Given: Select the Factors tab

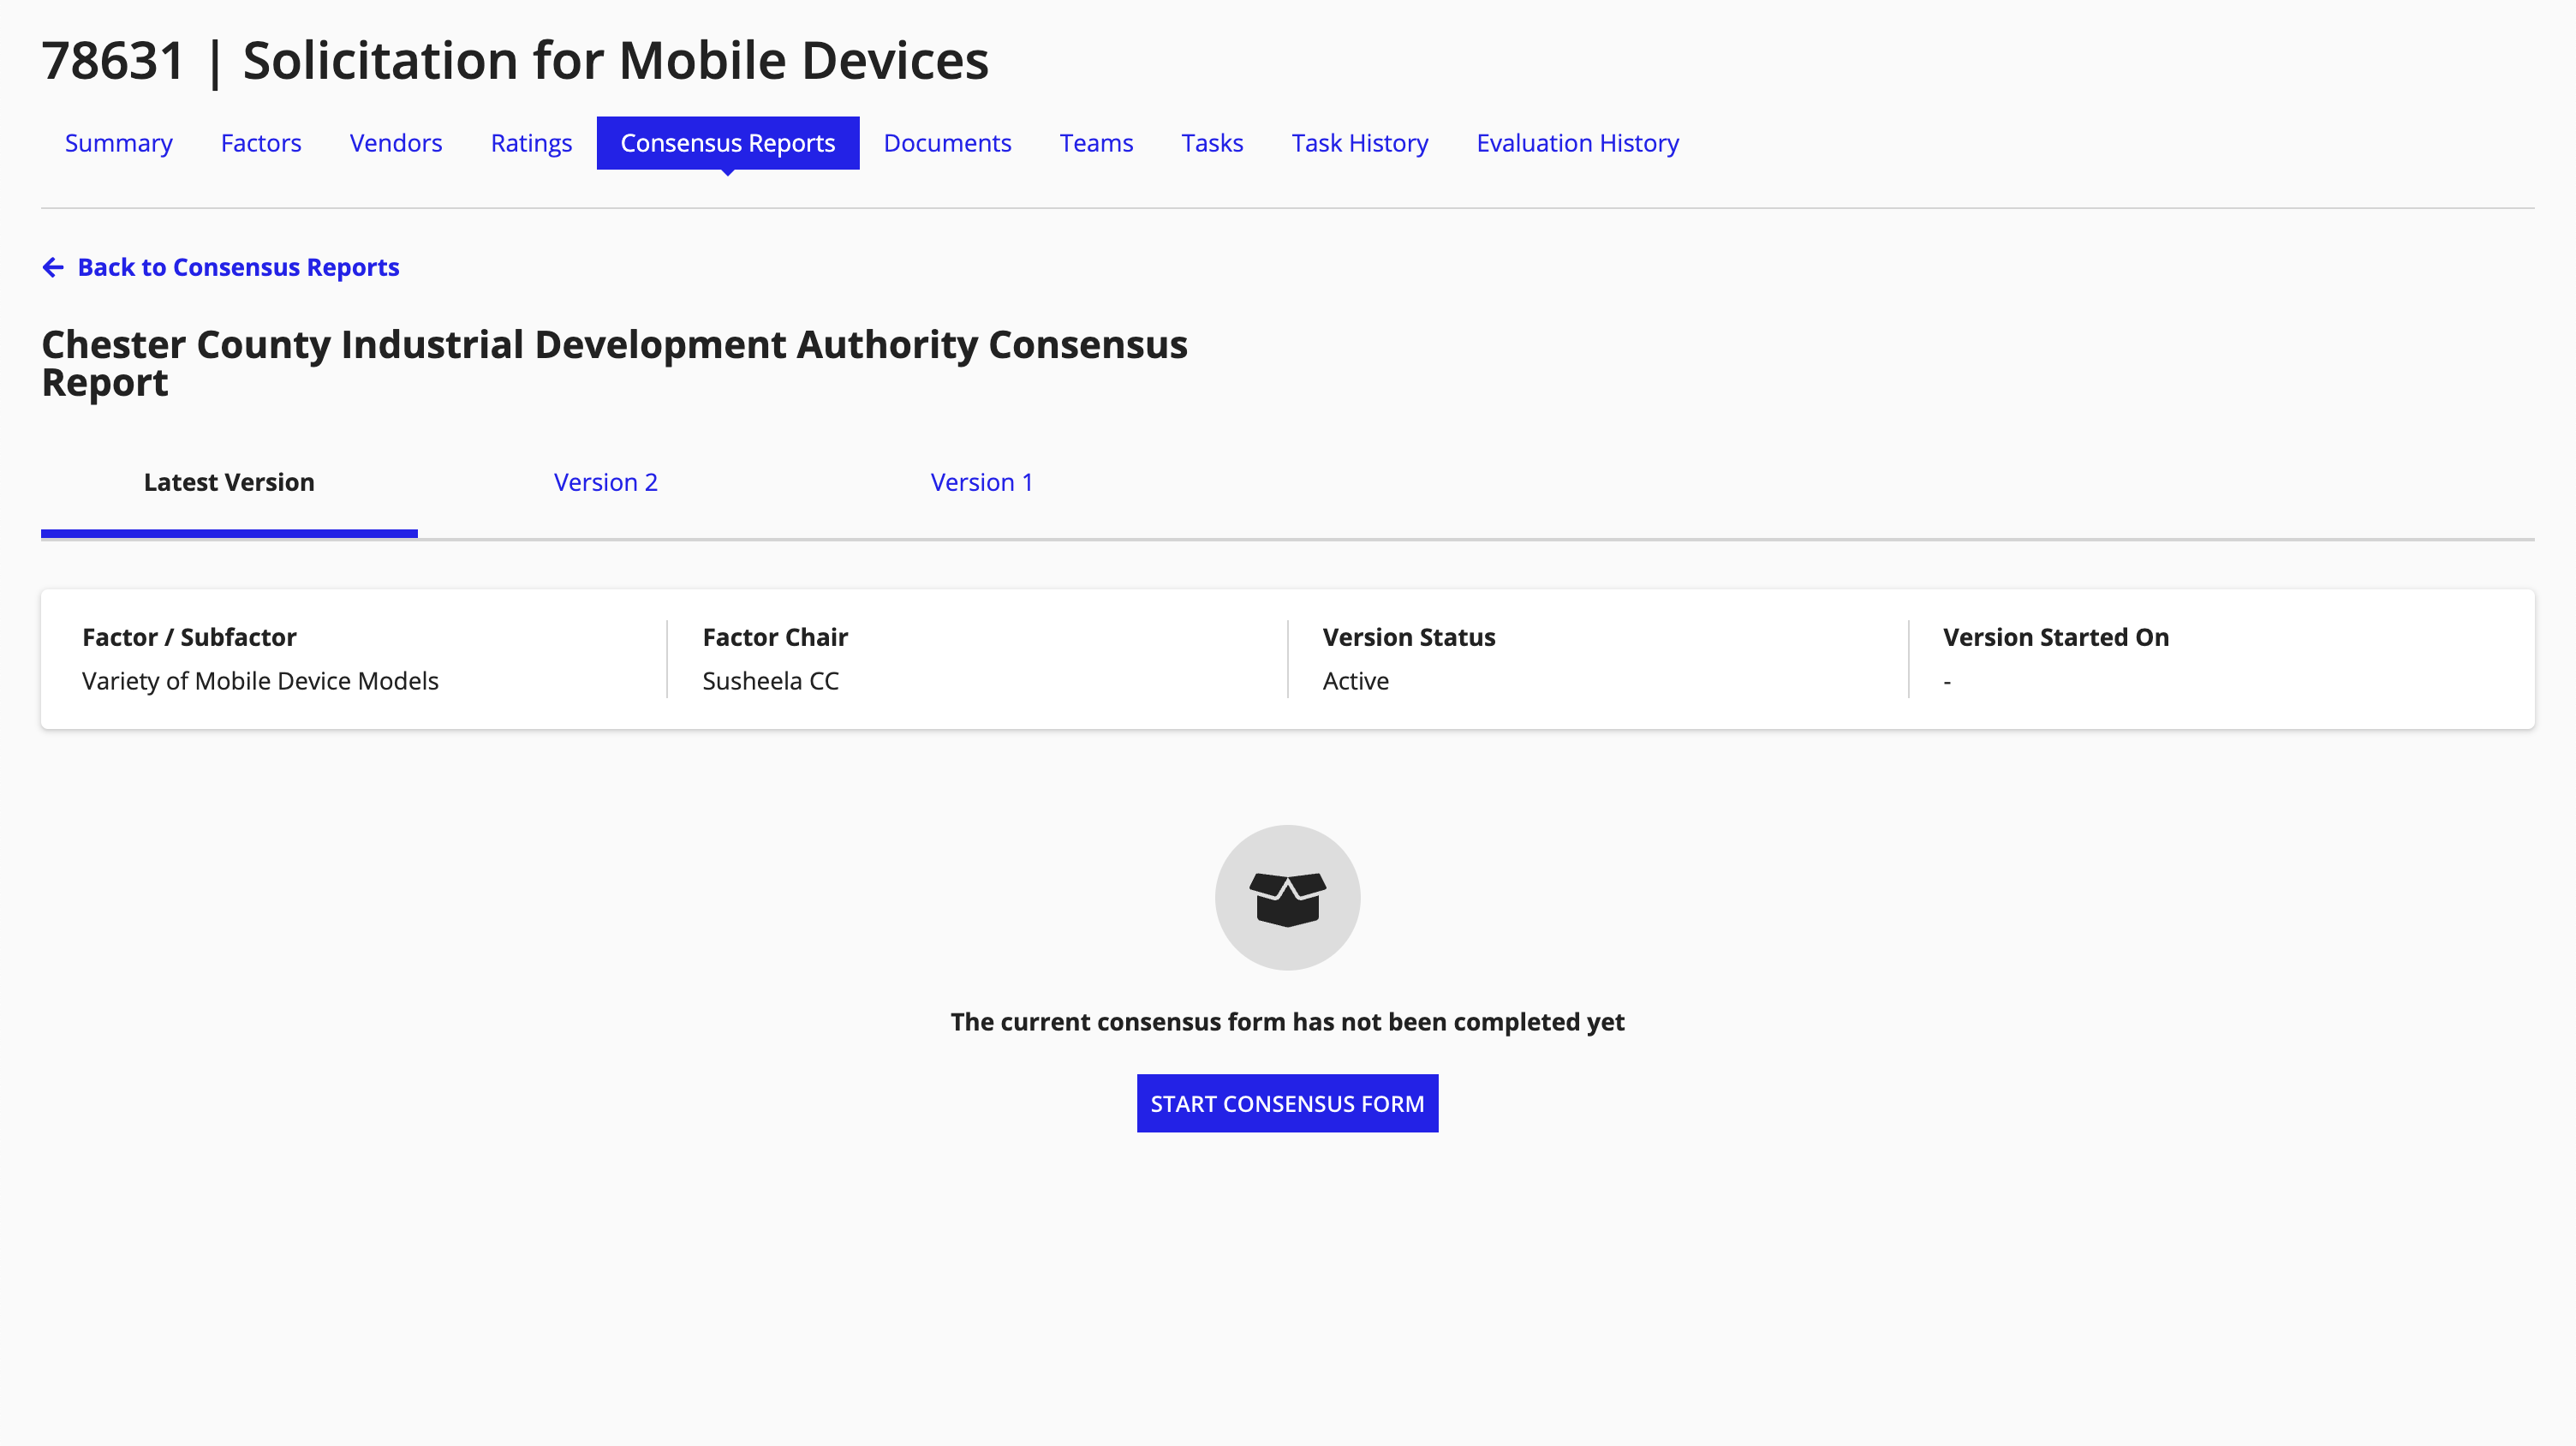Looking at the screenshot, I should (260, 141).
